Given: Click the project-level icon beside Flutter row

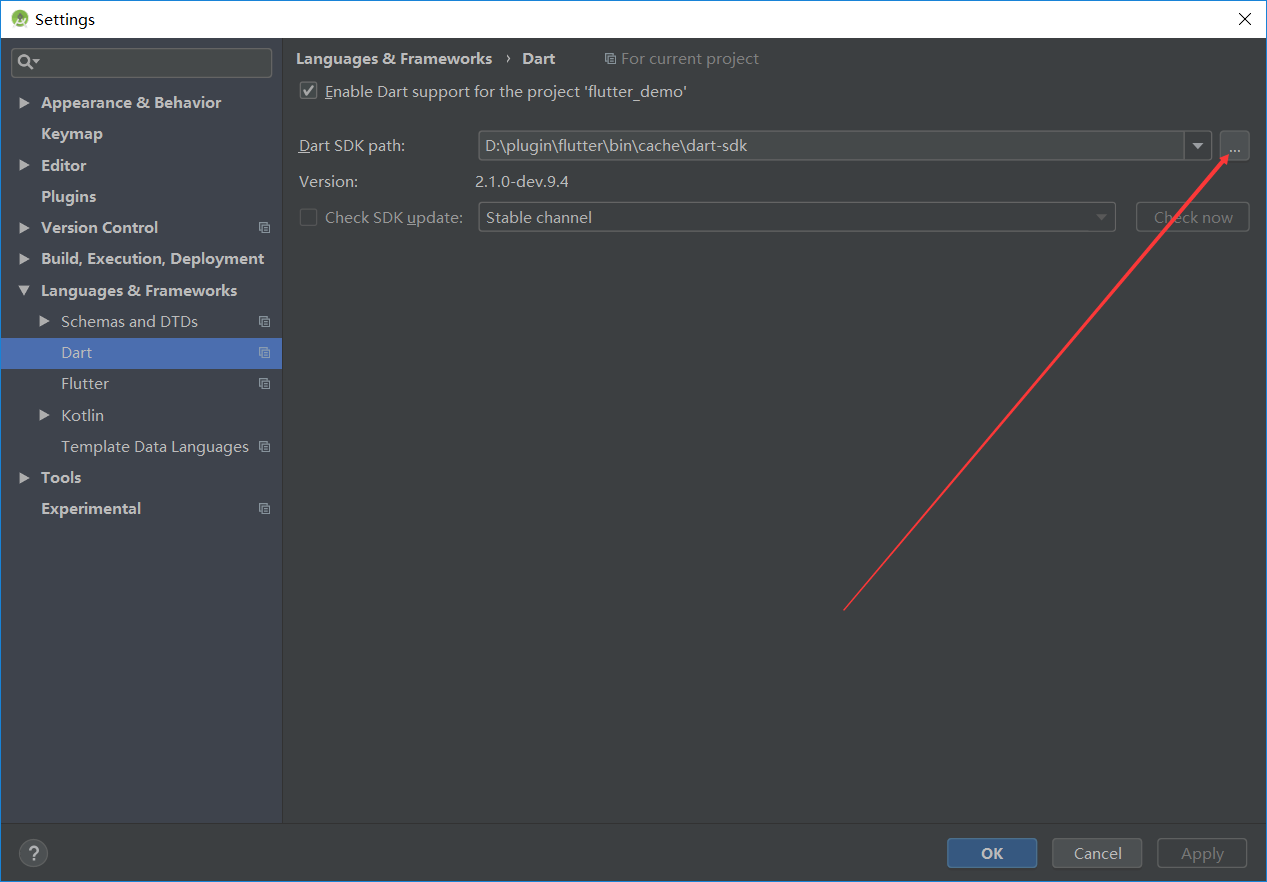Looking at the screenshot, I should tap(264, 384).
